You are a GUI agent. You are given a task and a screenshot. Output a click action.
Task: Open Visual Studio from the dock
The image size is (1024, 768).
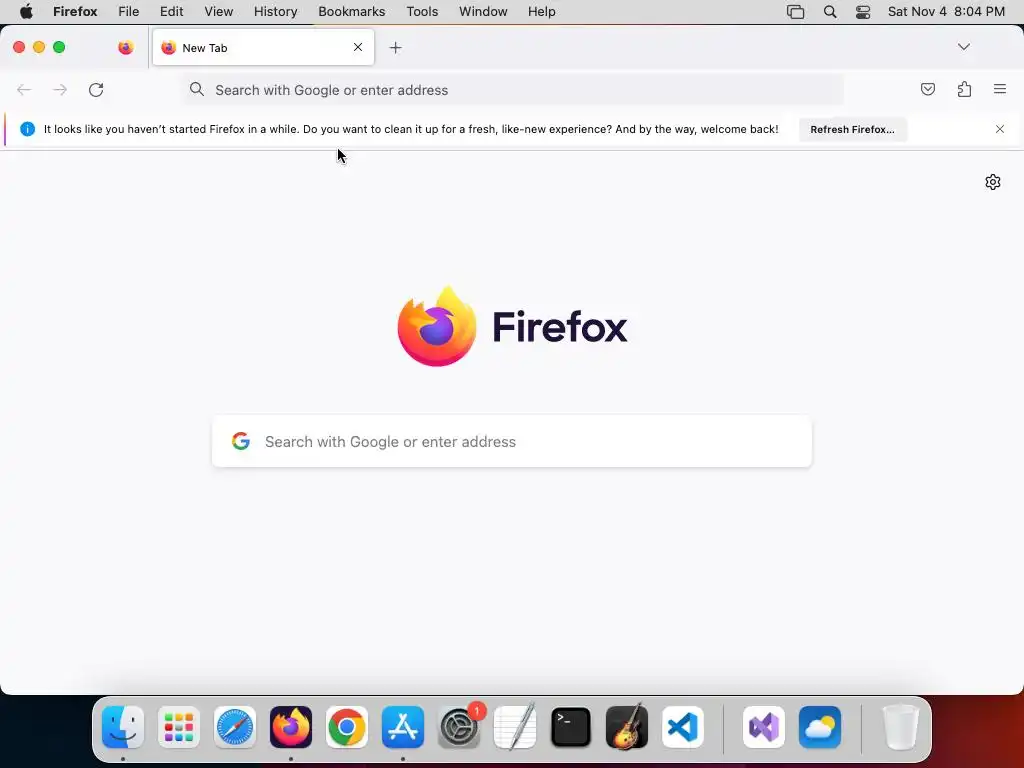(x=764, y=727)
